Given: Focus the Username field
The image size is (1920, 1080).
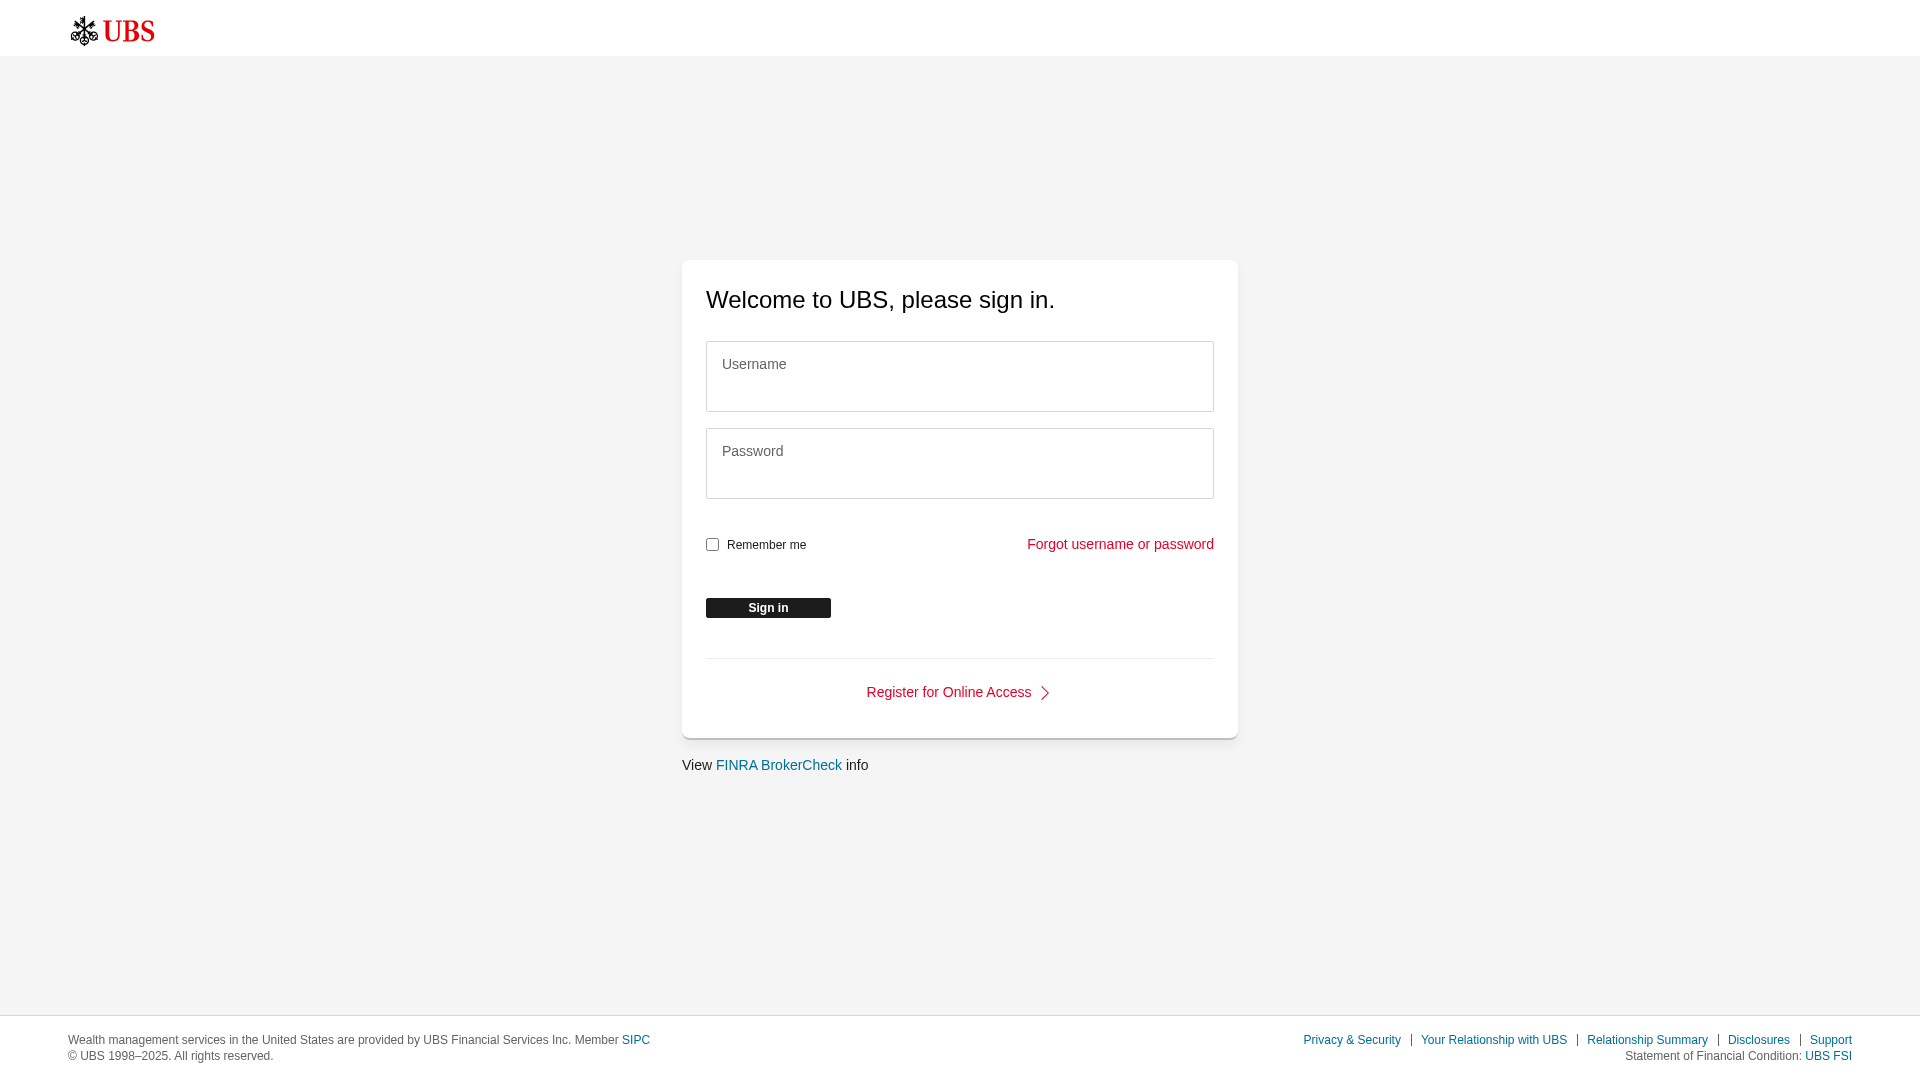Looking at the screenshot, I should point(960,376).
